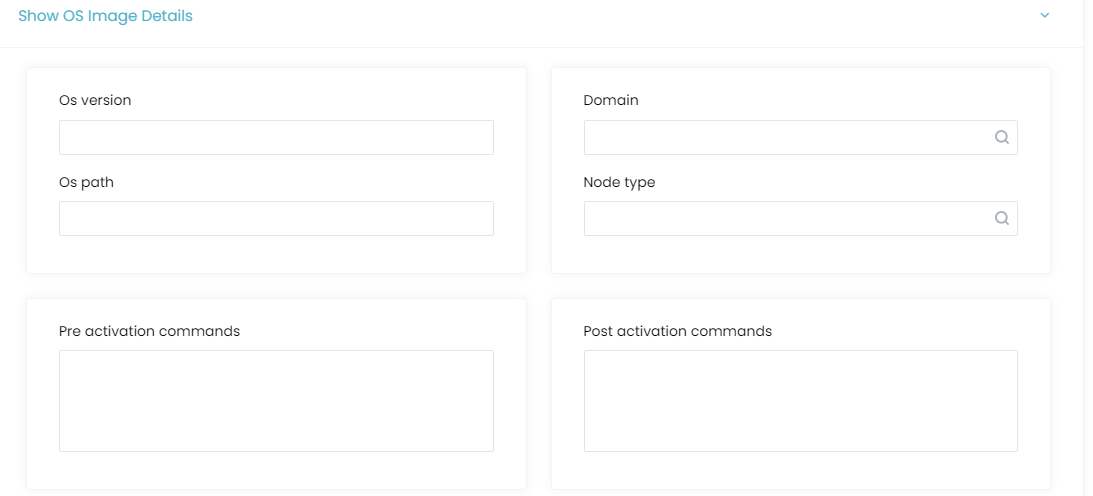Click the Pre activation commands label

(149, 331)
